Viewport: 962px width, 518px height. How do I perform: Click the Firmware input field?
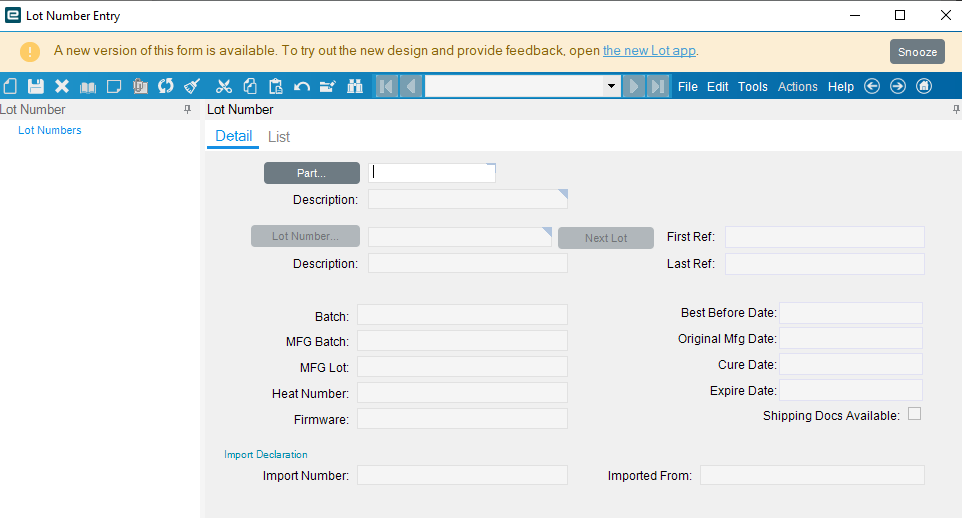(x=462, y=419)
